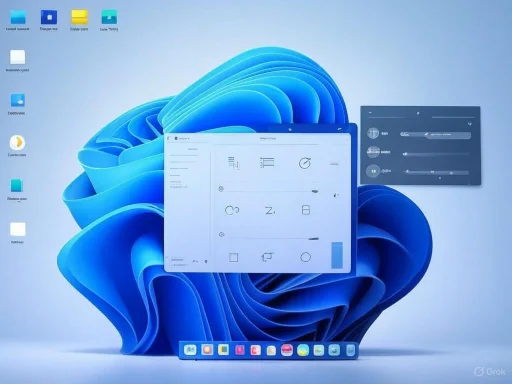The height and width of the screenshot is (384, 512).
Task: Expand the chevron in the dark panel
Action: (470, 124)
